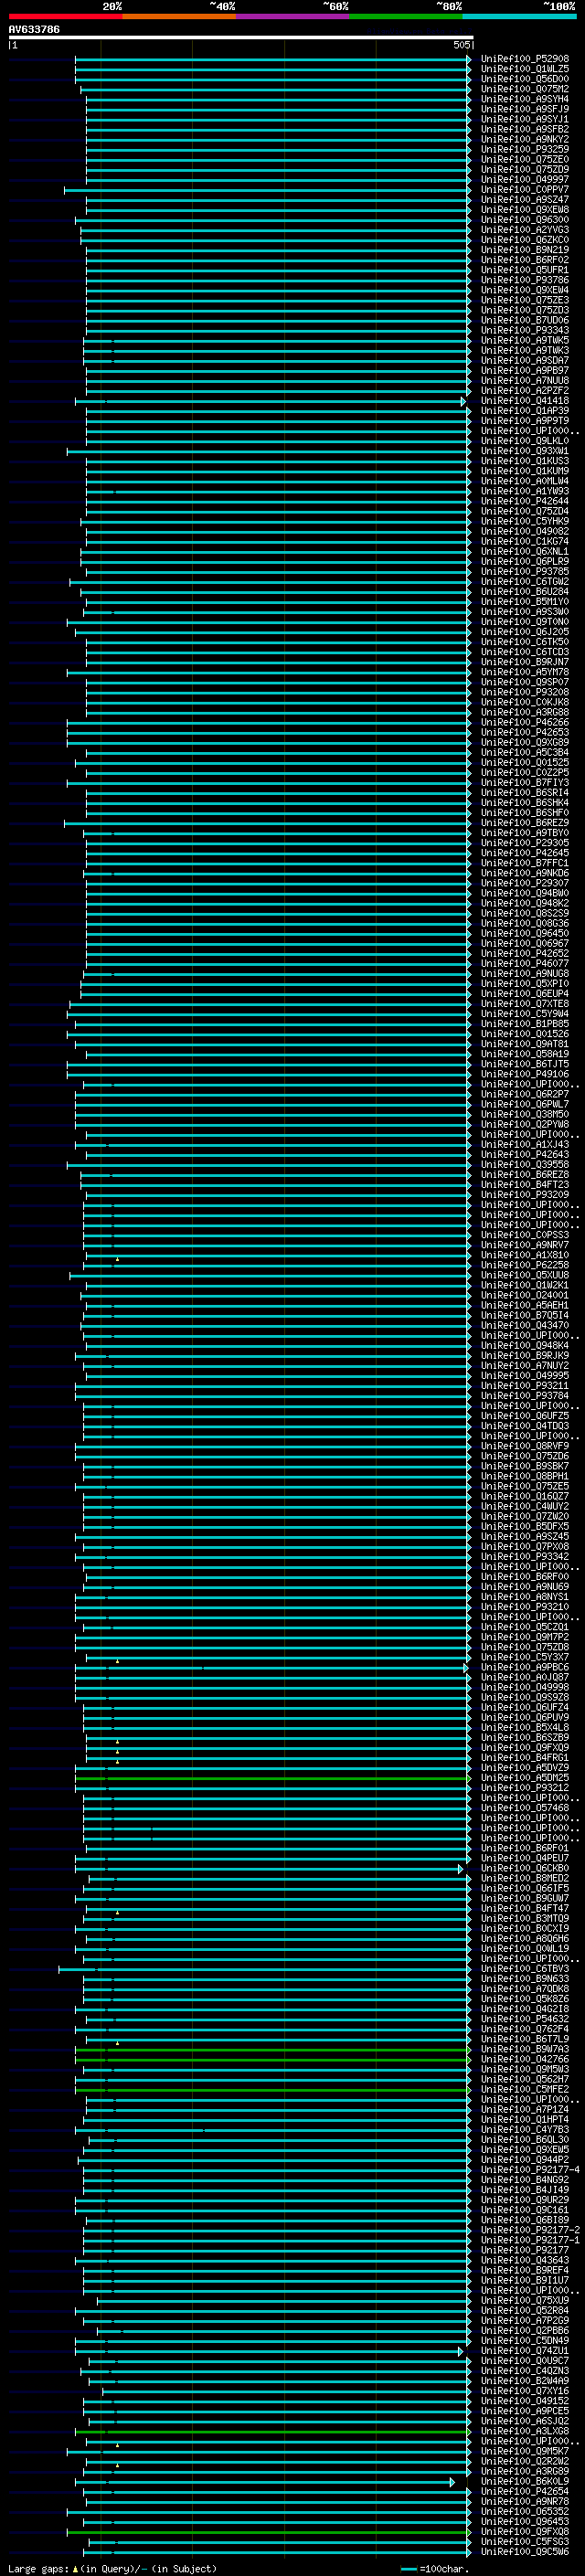Click the UniRef100_Q9FXQ8 label

point(524,2532)
